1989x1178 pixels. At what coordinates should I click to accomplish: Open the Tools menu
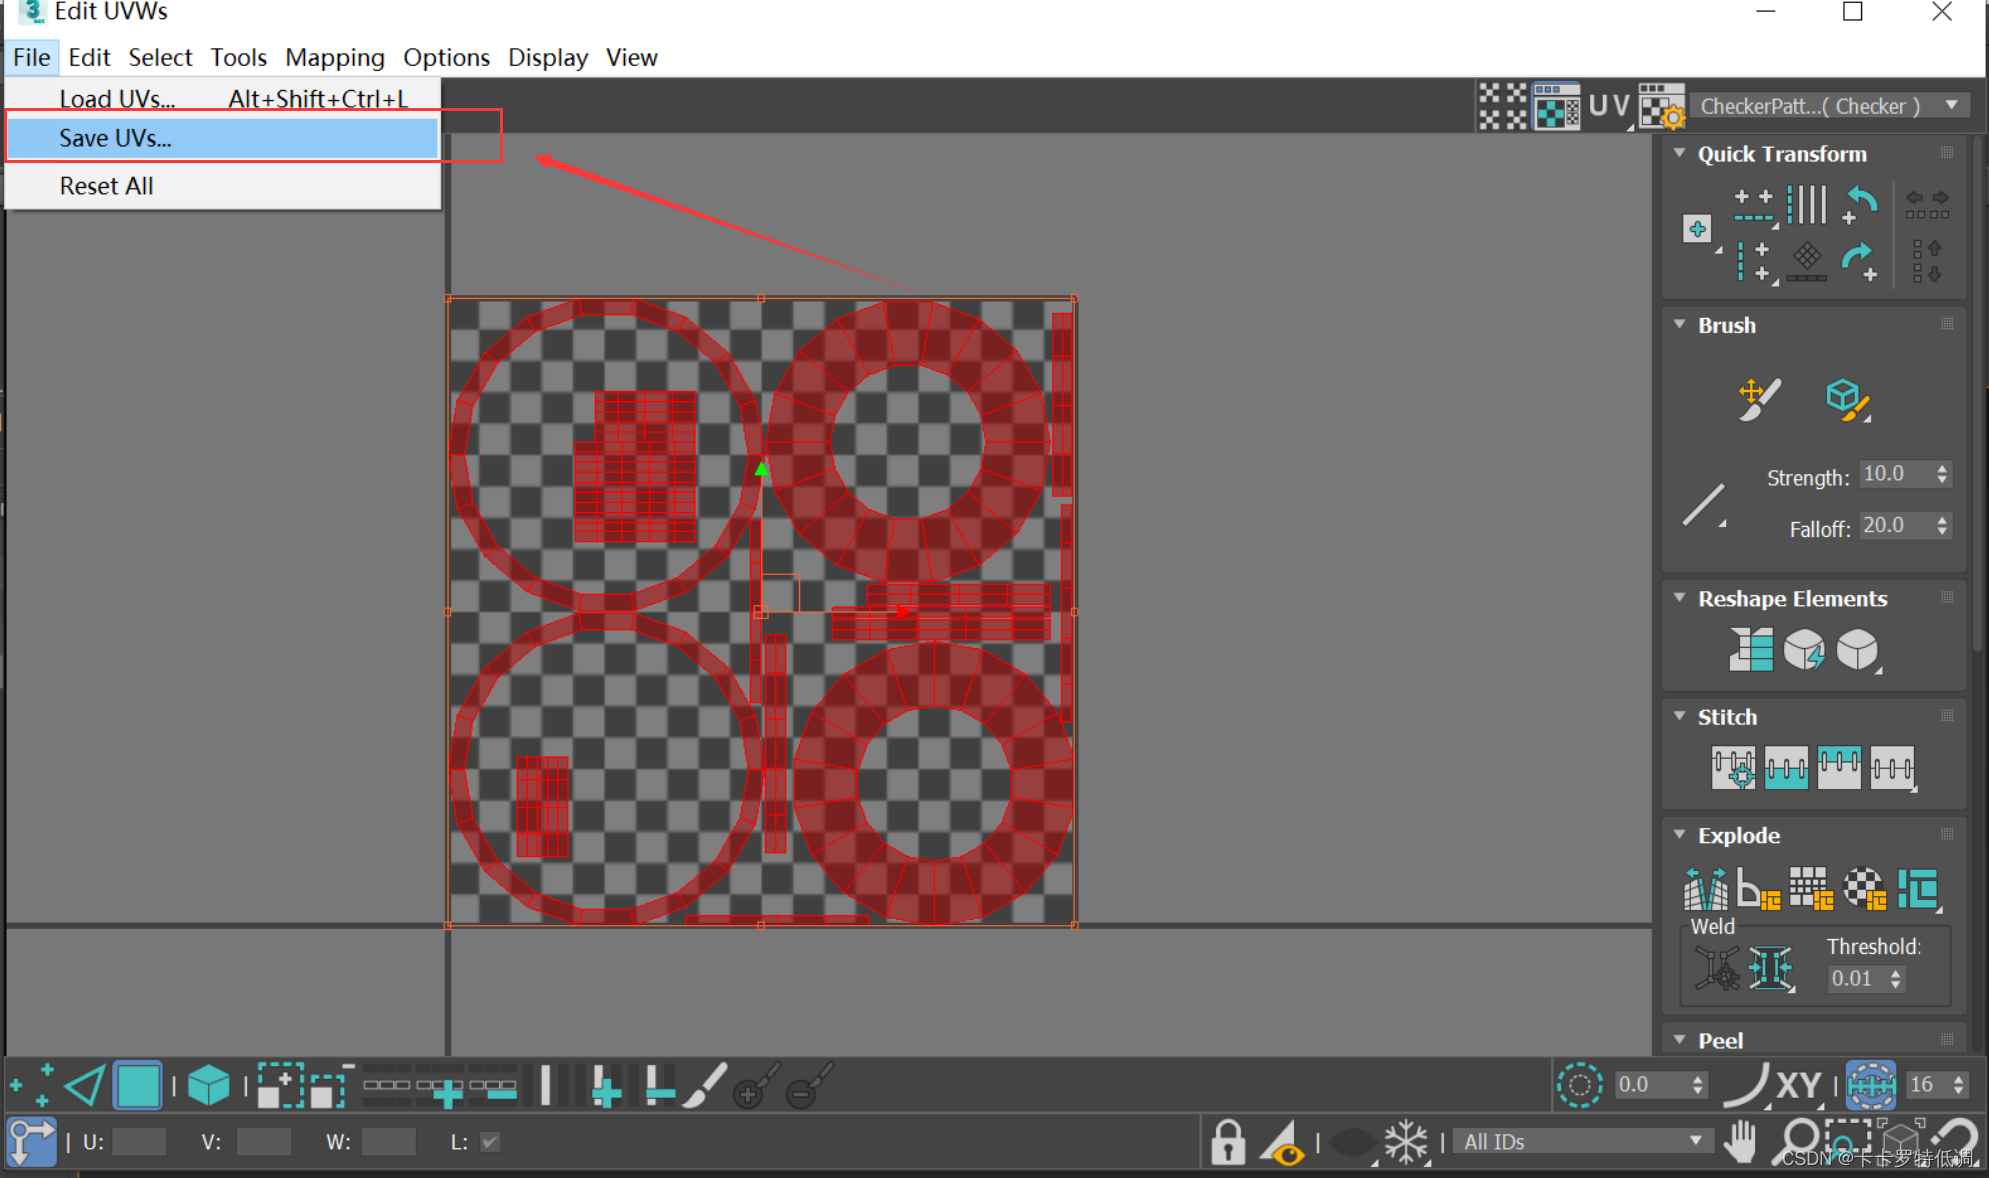click(x=238, y=58)
